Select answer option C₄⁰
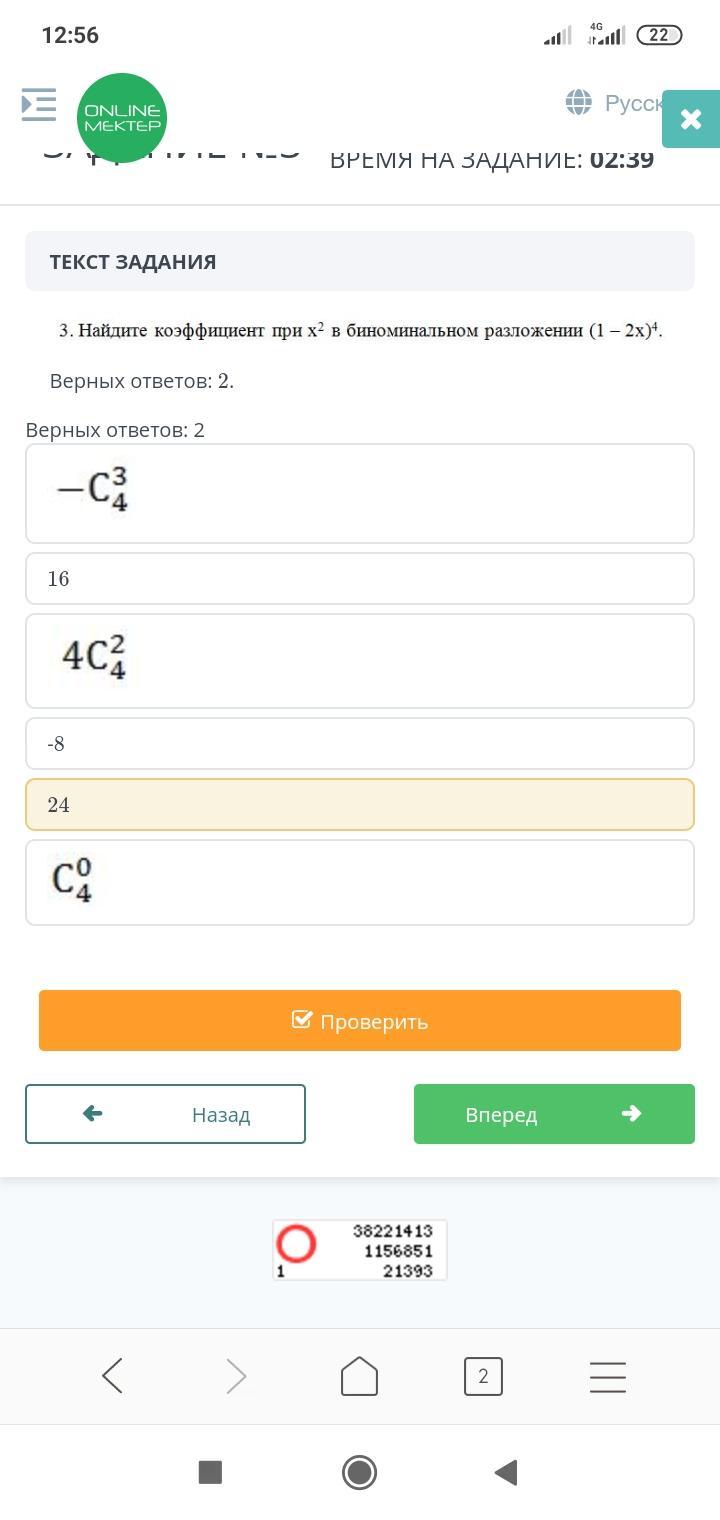 pyautogui.click(x=360, y=882)
